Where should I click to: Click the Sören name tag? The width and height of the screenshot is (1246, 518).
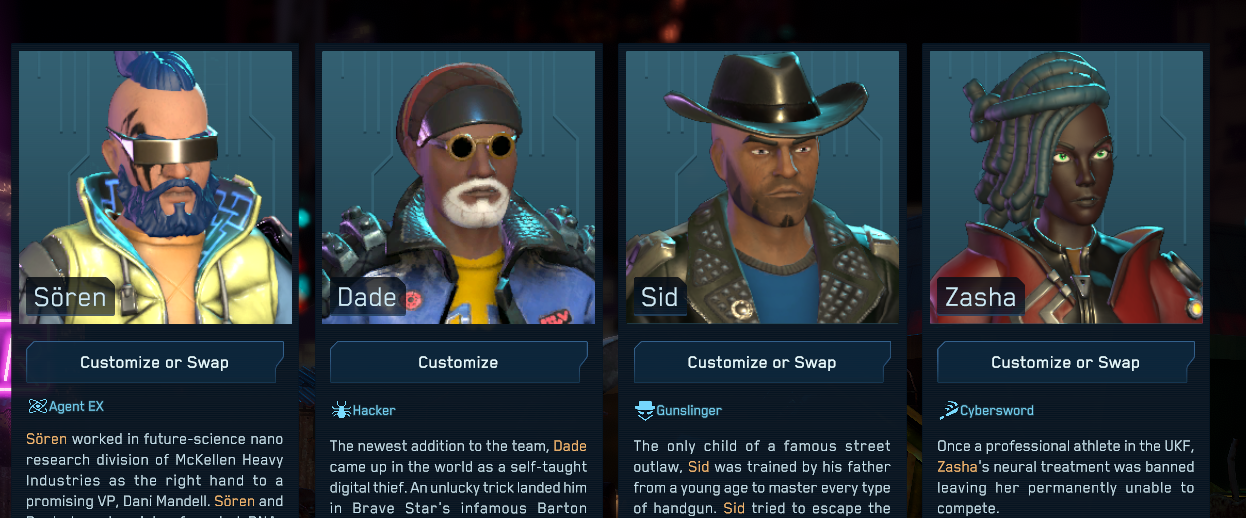pyautogui.click(x=70, y=297)
